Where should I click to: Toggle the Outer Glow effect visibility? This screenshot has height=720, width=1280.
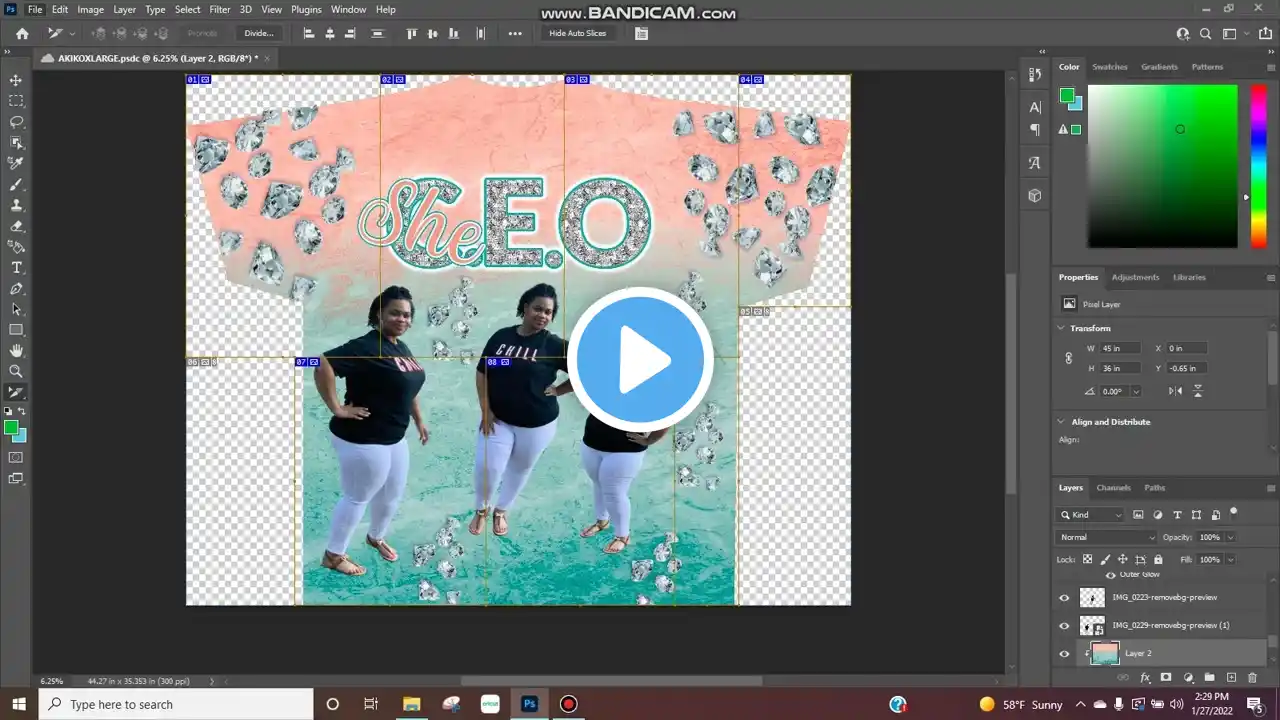coord(1110,575)
